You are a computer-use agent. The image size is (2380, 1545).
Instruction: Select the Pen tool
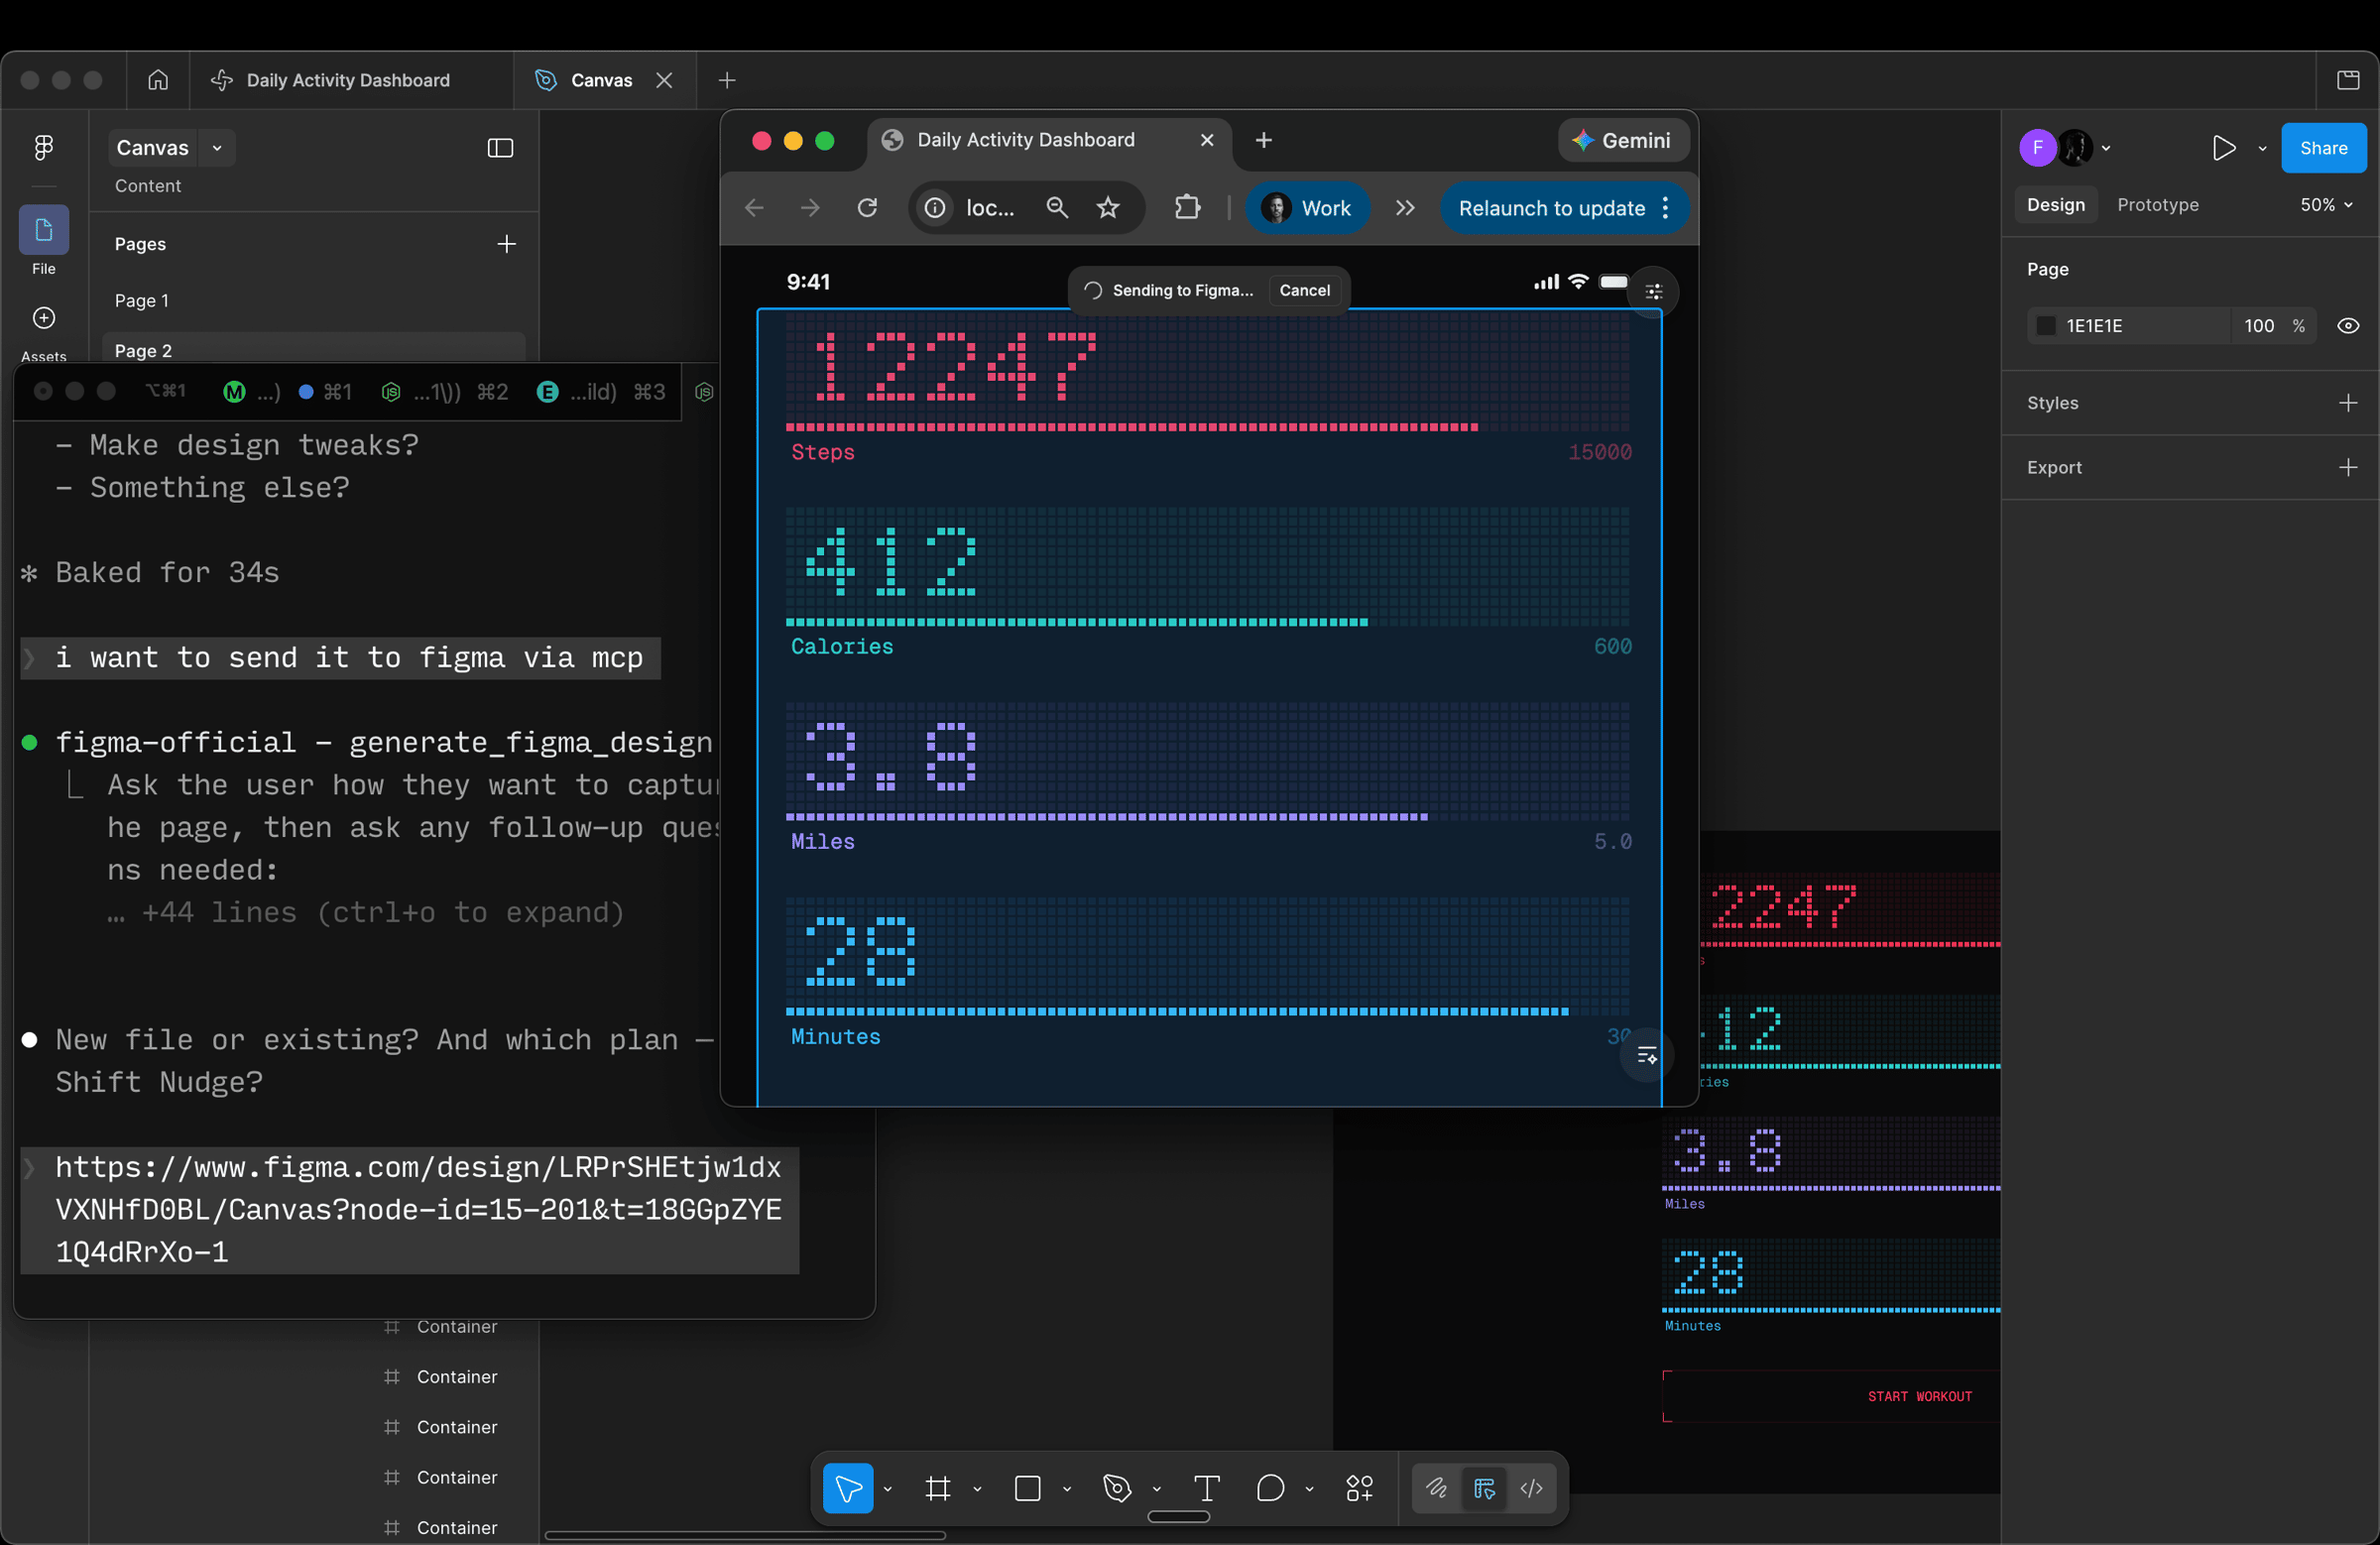pyautogui.click(x=1116, y=1488)
